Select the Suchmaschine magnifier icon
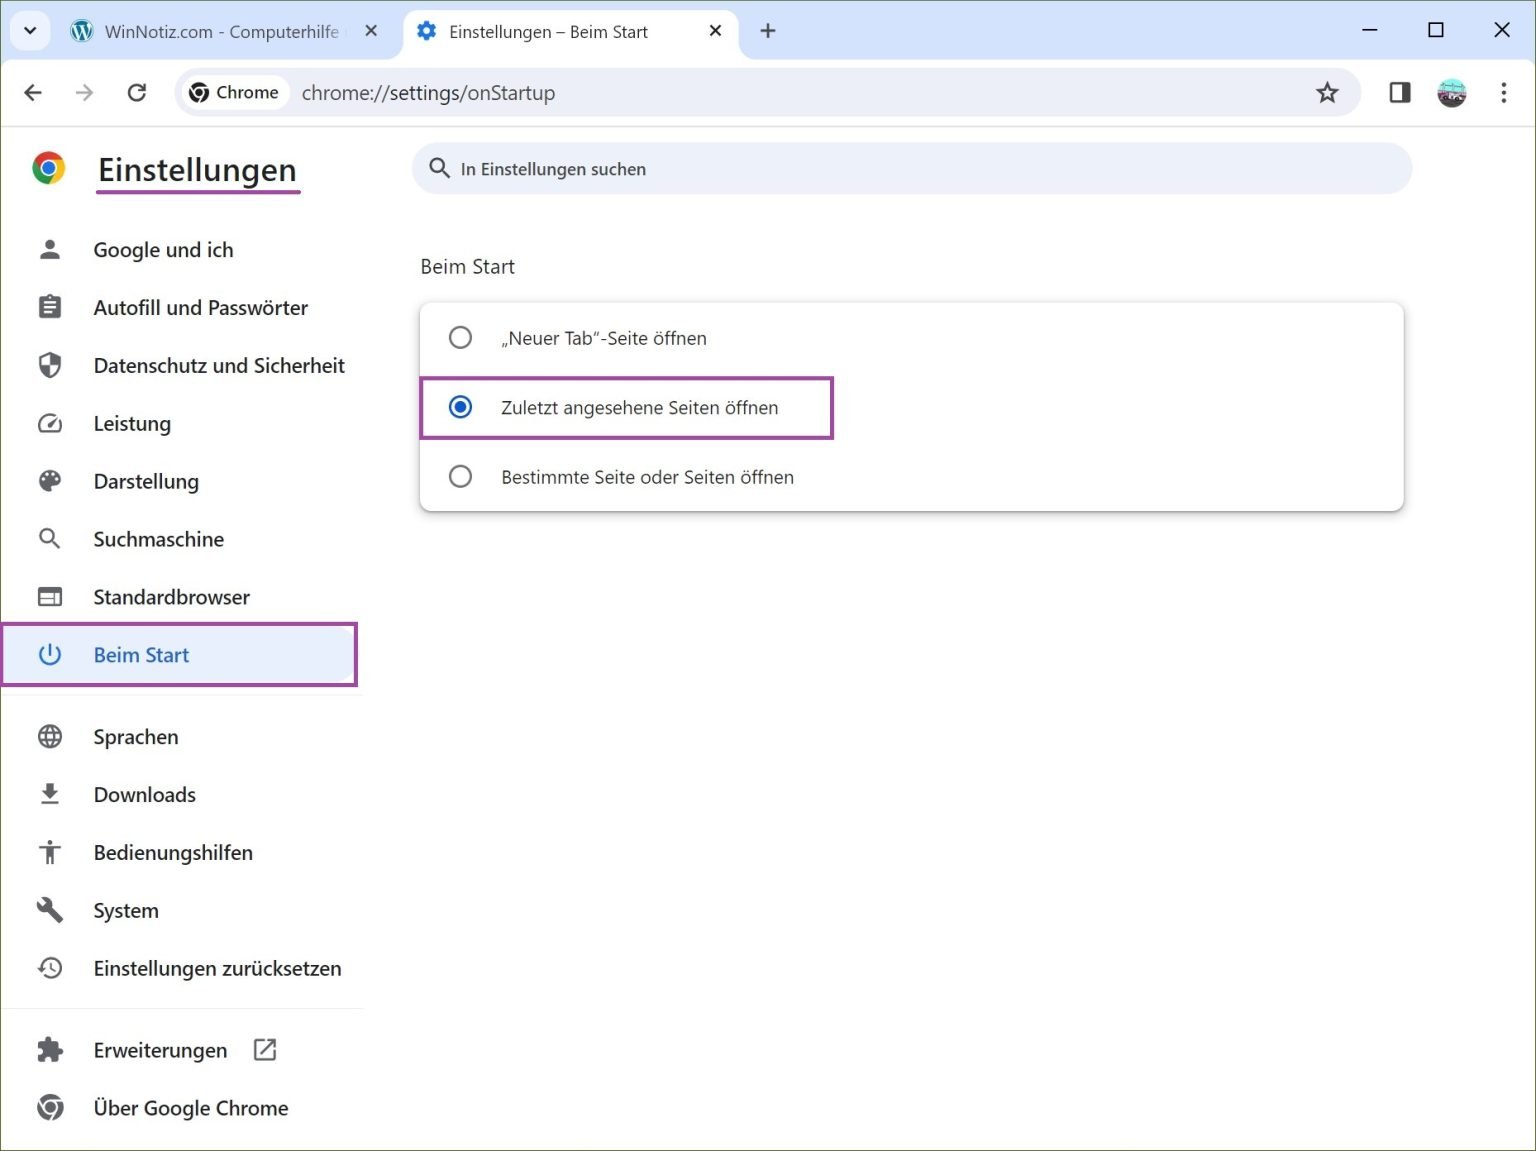This screenshot has height=1151, width=1536. tap(49, 539)
